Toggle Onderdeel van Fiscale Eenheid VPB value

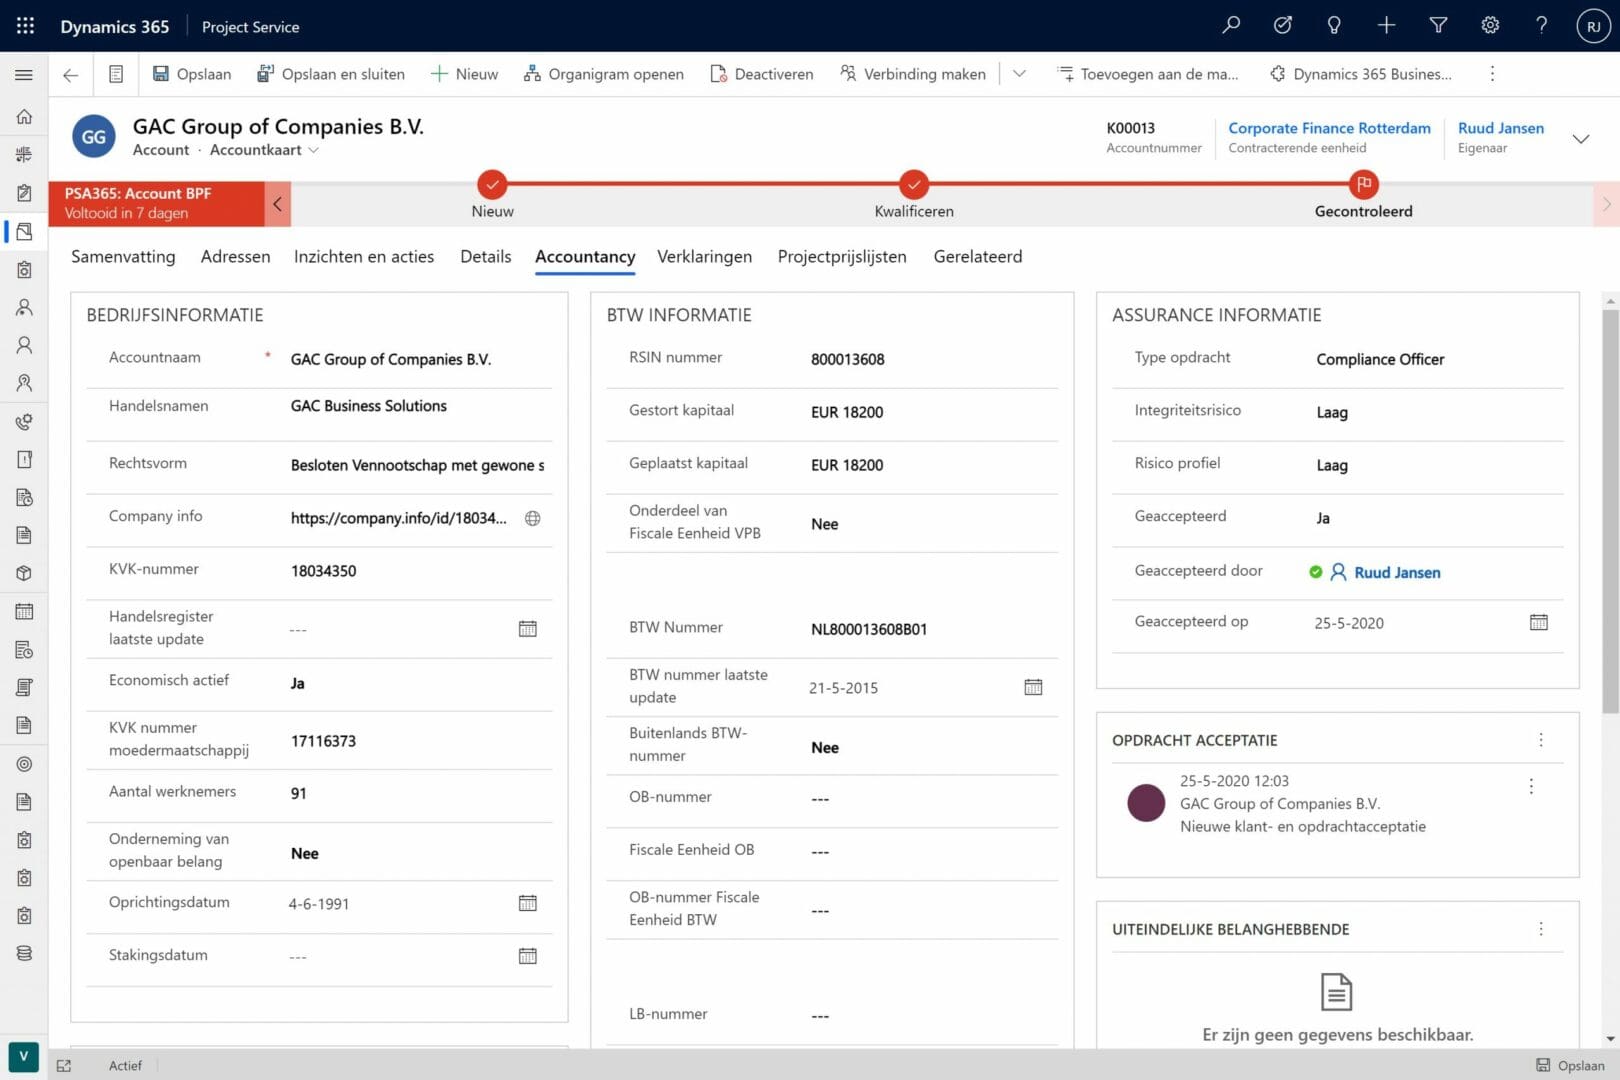(825, 524)
